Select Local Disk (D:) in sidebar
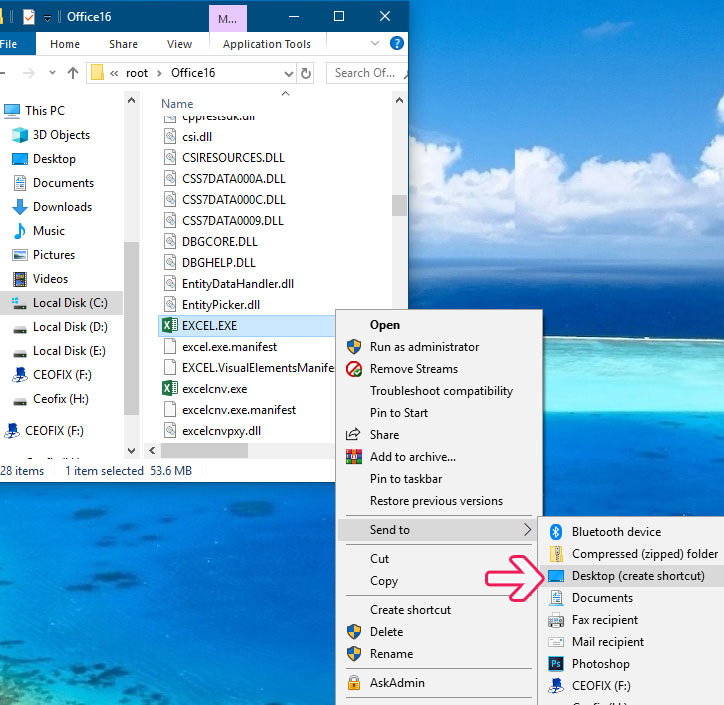 (70, 327)
